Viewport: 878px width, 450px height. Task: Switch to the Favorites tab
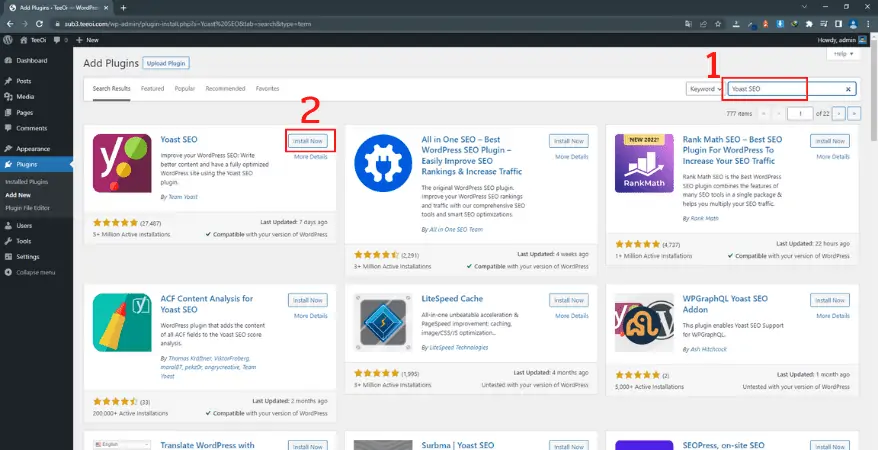coord(267,88)
